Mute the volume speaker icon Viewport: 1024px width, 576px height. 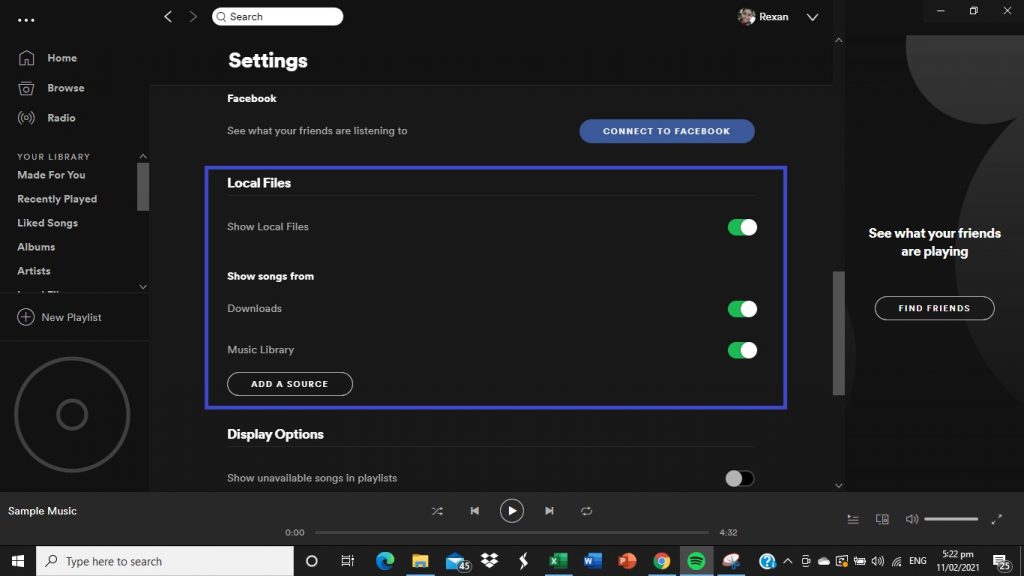[911, 519]
